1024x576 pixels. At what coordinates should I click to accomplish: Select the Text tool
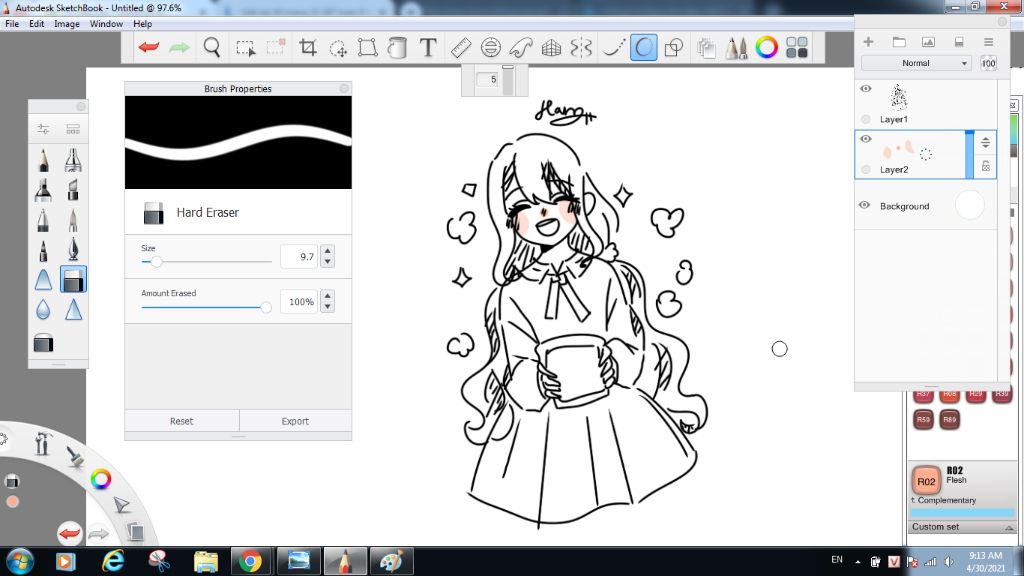(428, 47)
